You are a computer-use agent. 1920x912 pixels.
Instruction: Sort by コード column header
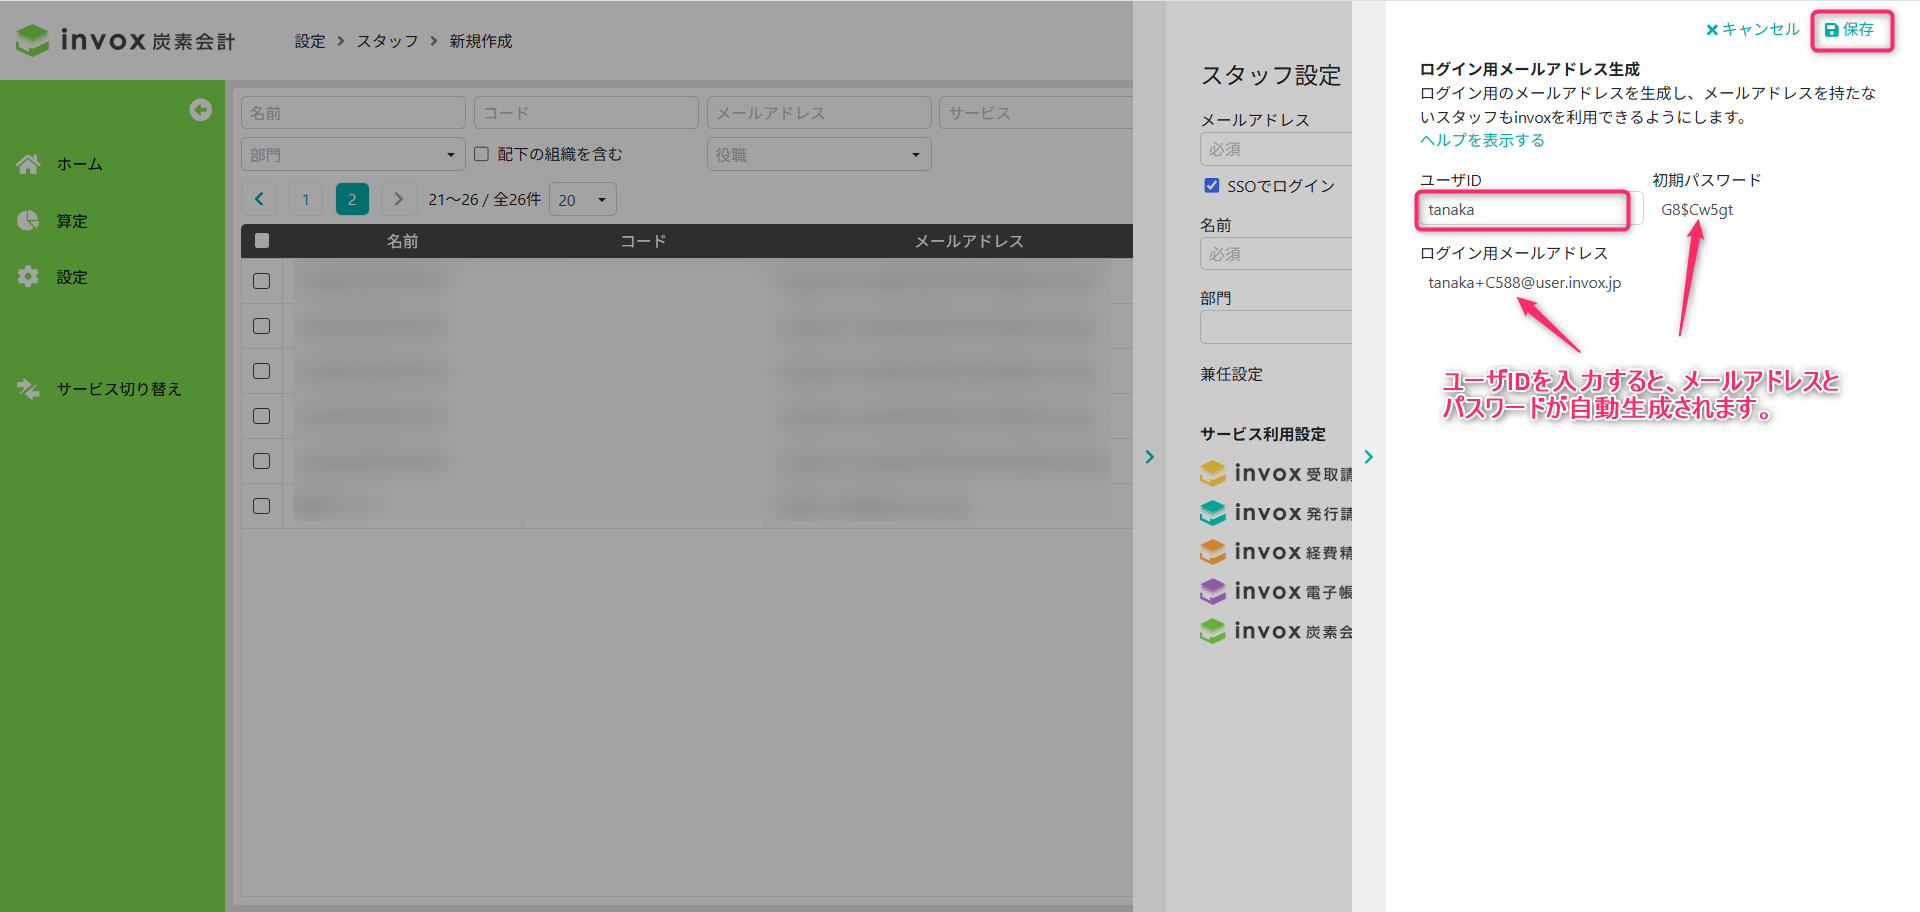643,241
